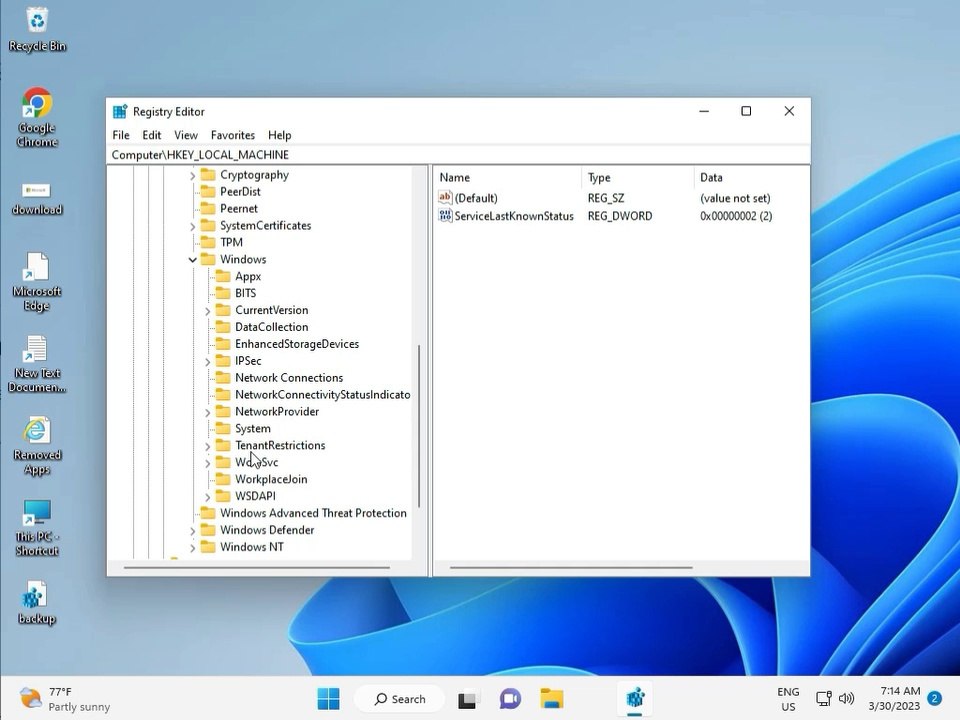960x720 pixels.
Task: Open the View menu
Action: click(x=186, y=135)
